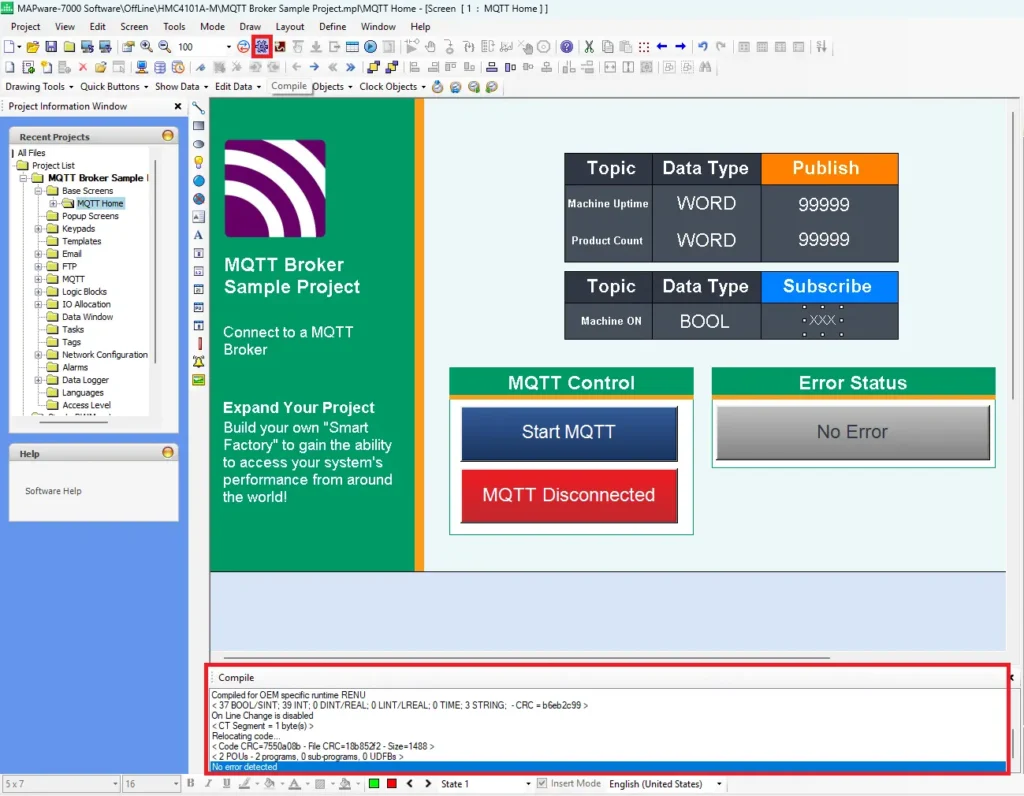Click the Compile icon in the toolbar
The image size is (1024, 796).
pos(262,46)
